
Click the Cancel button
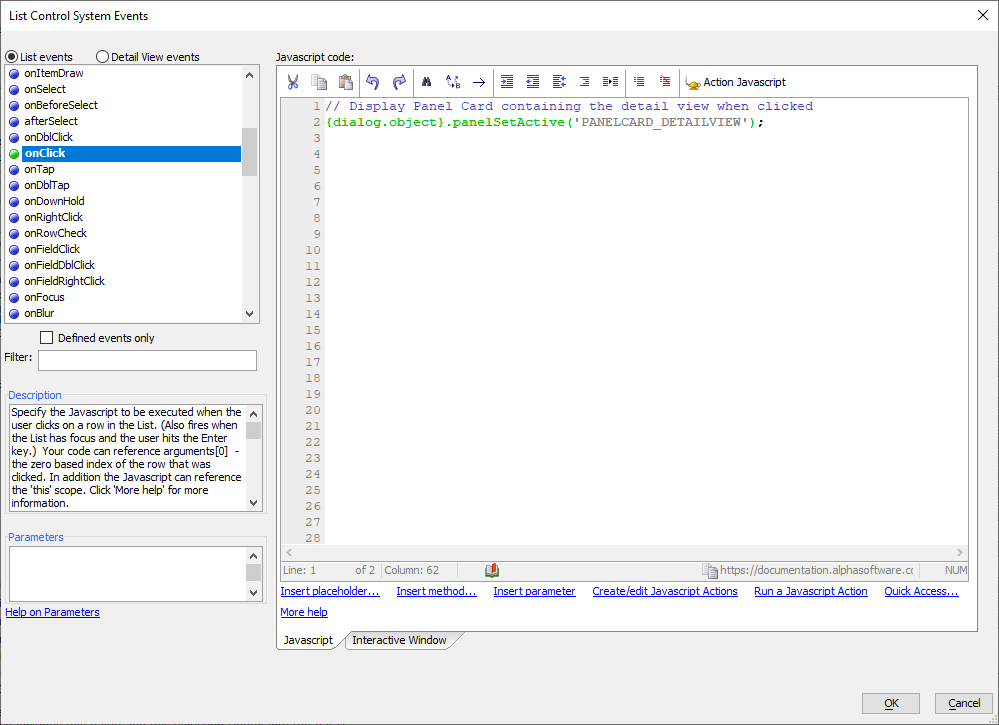[964, 703]
